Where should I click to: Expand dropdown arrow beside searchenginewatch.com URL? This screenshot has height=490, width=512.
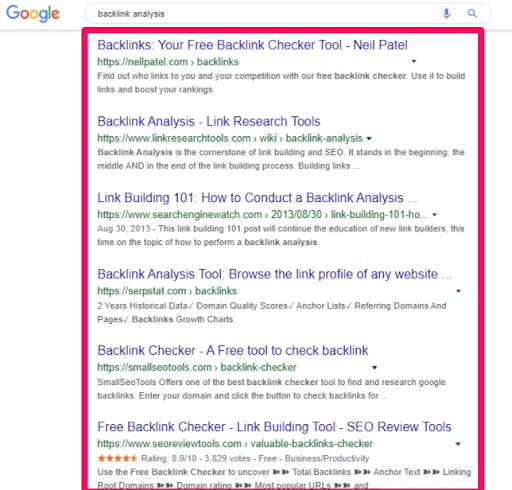[434, 215]
